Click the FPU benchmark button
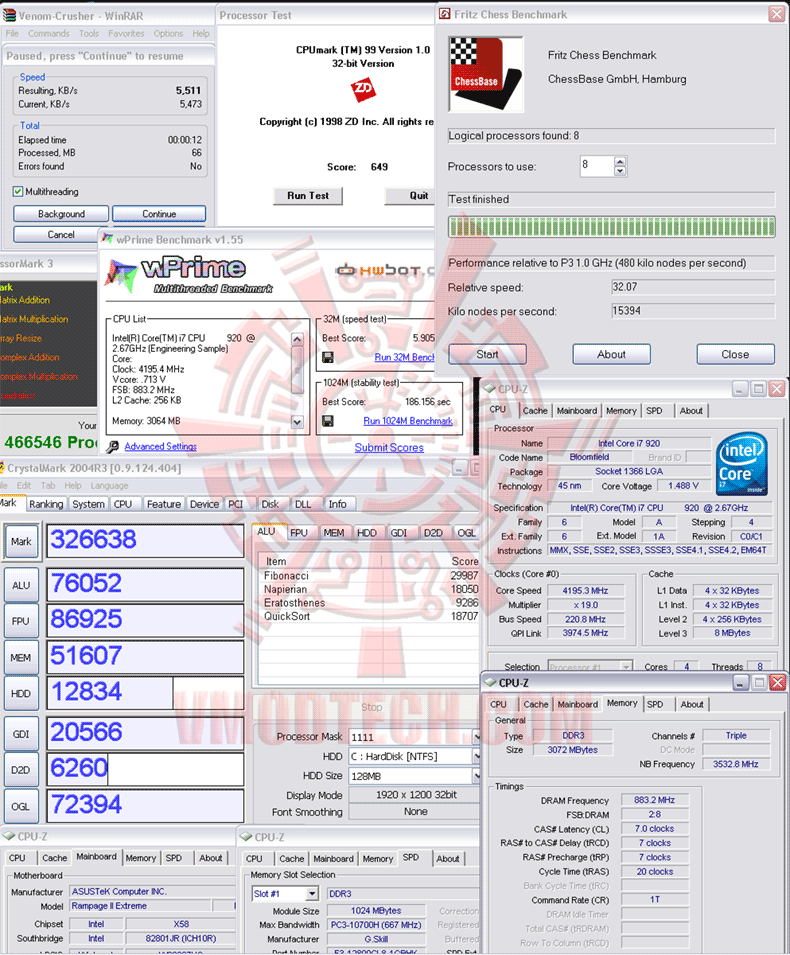This screenshot has height=955, width=790. pyautogui.click(x=21, y=621)
